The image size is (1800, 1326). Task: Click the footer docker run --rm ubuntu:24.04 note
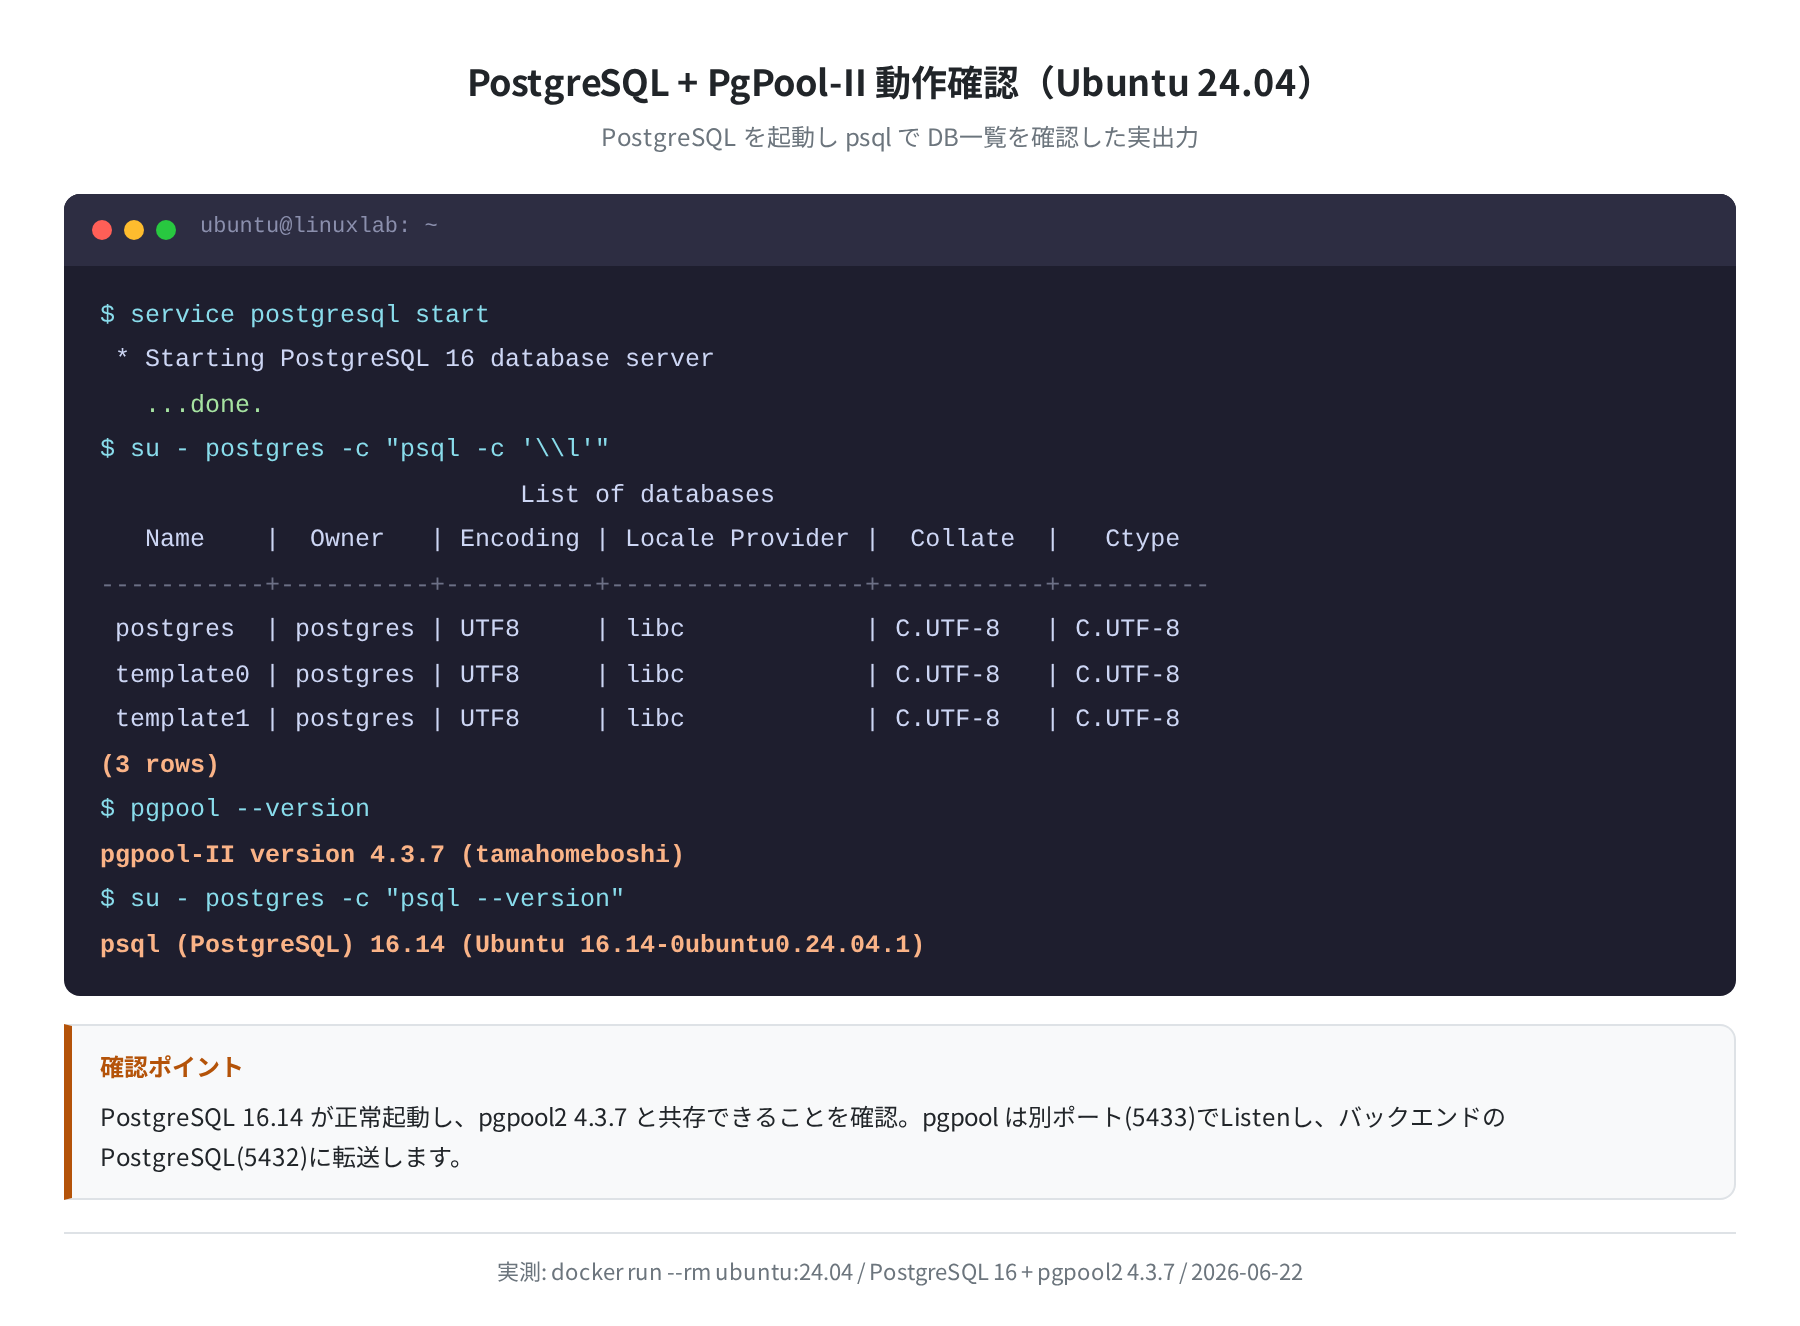coord(900,1272)
